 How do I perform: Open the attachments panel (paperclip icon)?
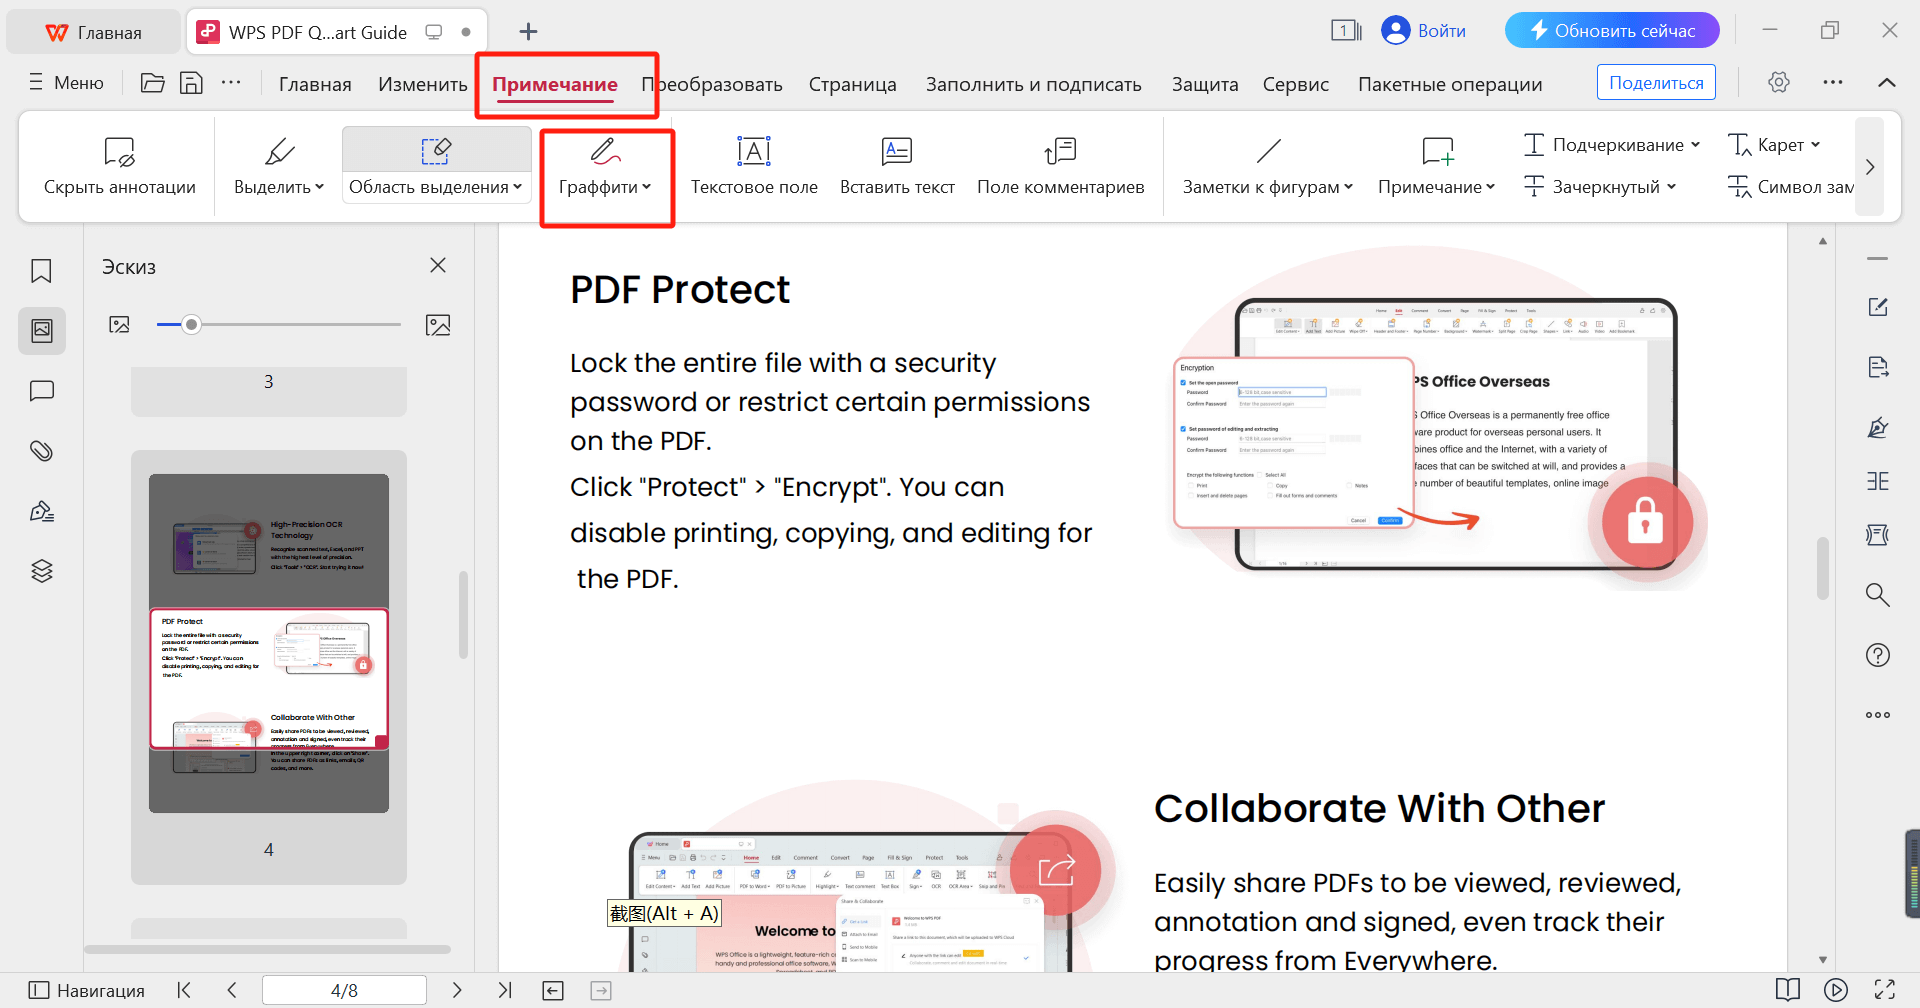(x=41, y=450)
